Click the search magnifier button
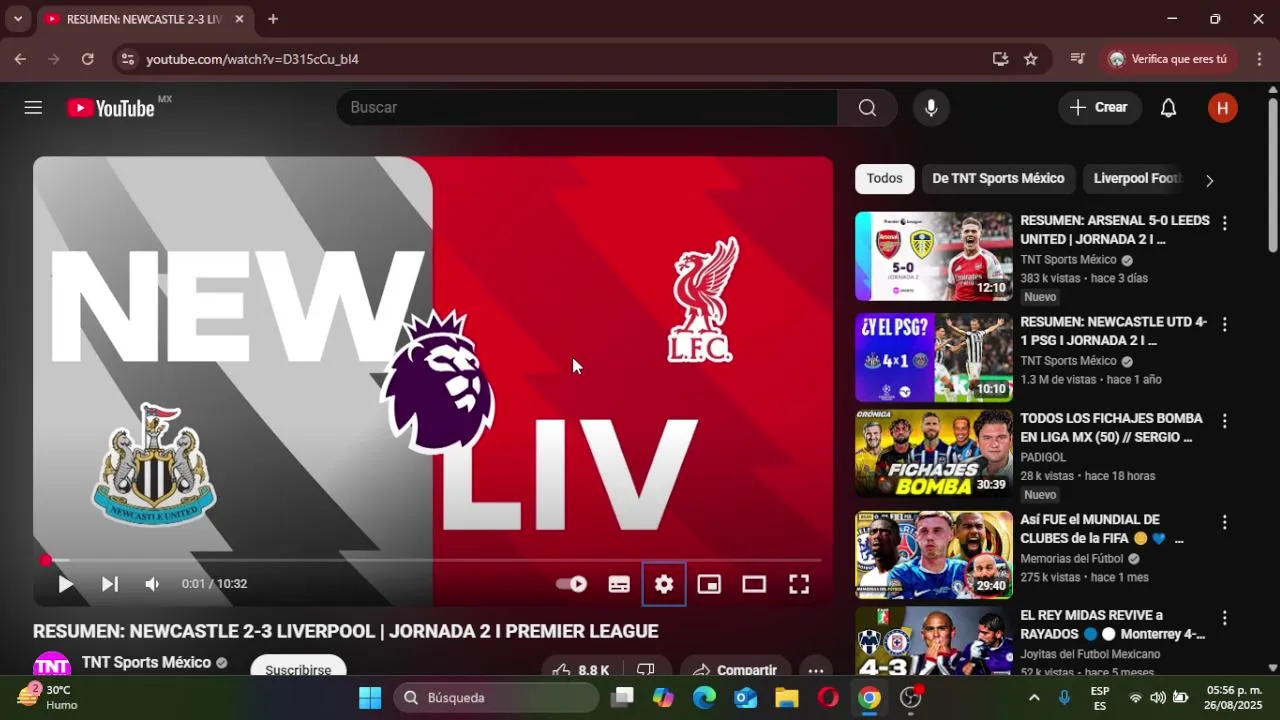Image resolution: width=1280 pixels, height=720 pixels. [867, 108]
